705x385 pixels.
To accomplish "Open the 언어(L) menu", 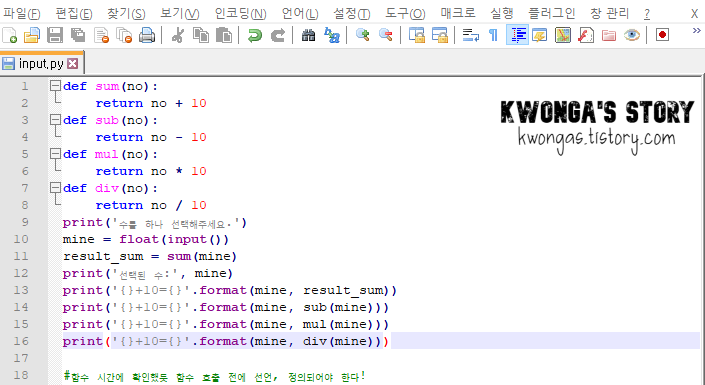I will pyautogui.click(x=300, y=13).
